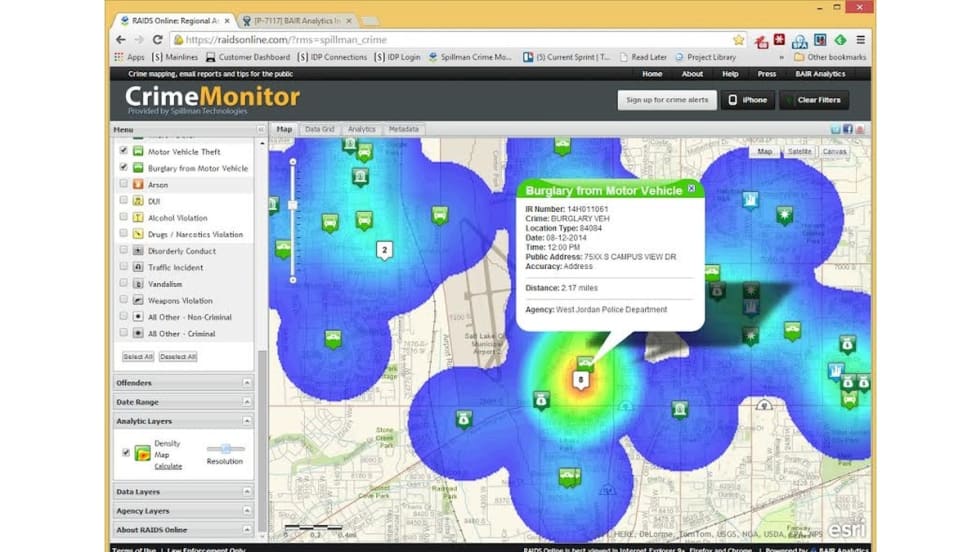Image resolution: width=980 pixels, height=552 pixels.
Task: Bookmark page with the star icon
Action: [739, 40]
